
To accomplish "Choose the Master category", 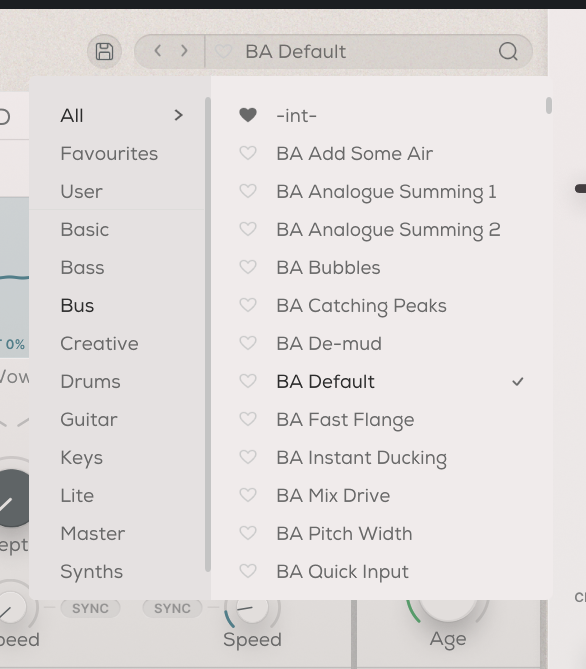I will (x=93, y=533).
